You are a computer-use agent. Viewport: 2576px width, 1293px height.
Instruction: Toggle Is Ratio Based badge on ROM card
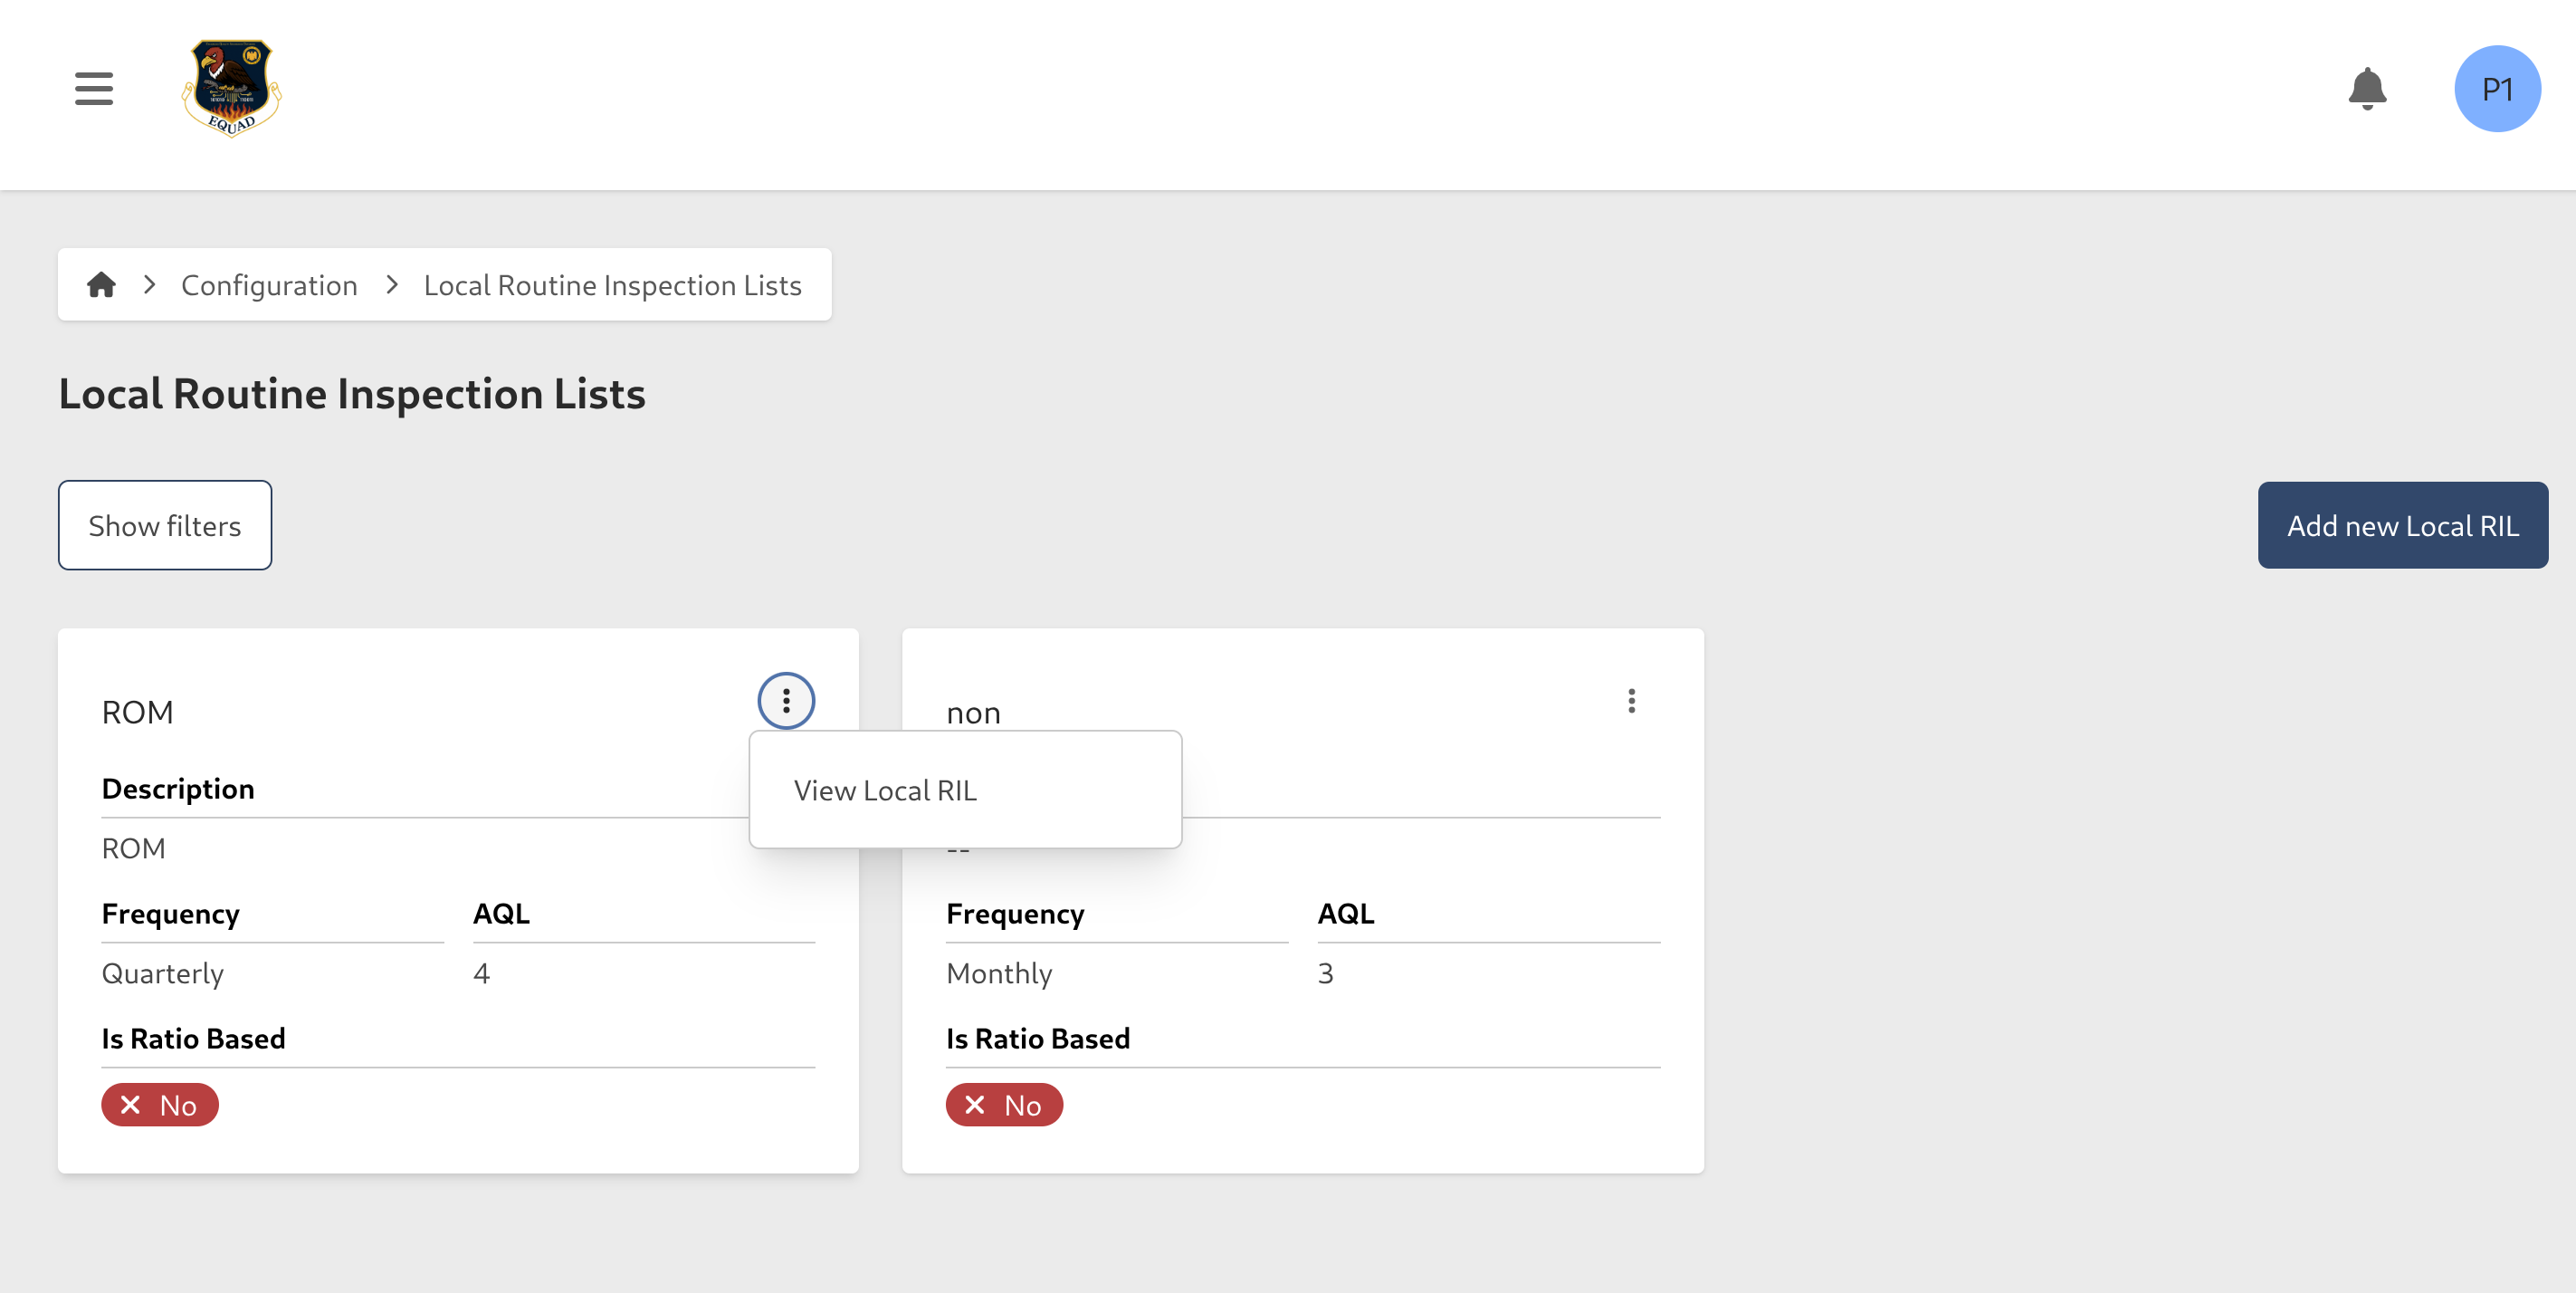pyautogui.click(x=160, y=1105)
